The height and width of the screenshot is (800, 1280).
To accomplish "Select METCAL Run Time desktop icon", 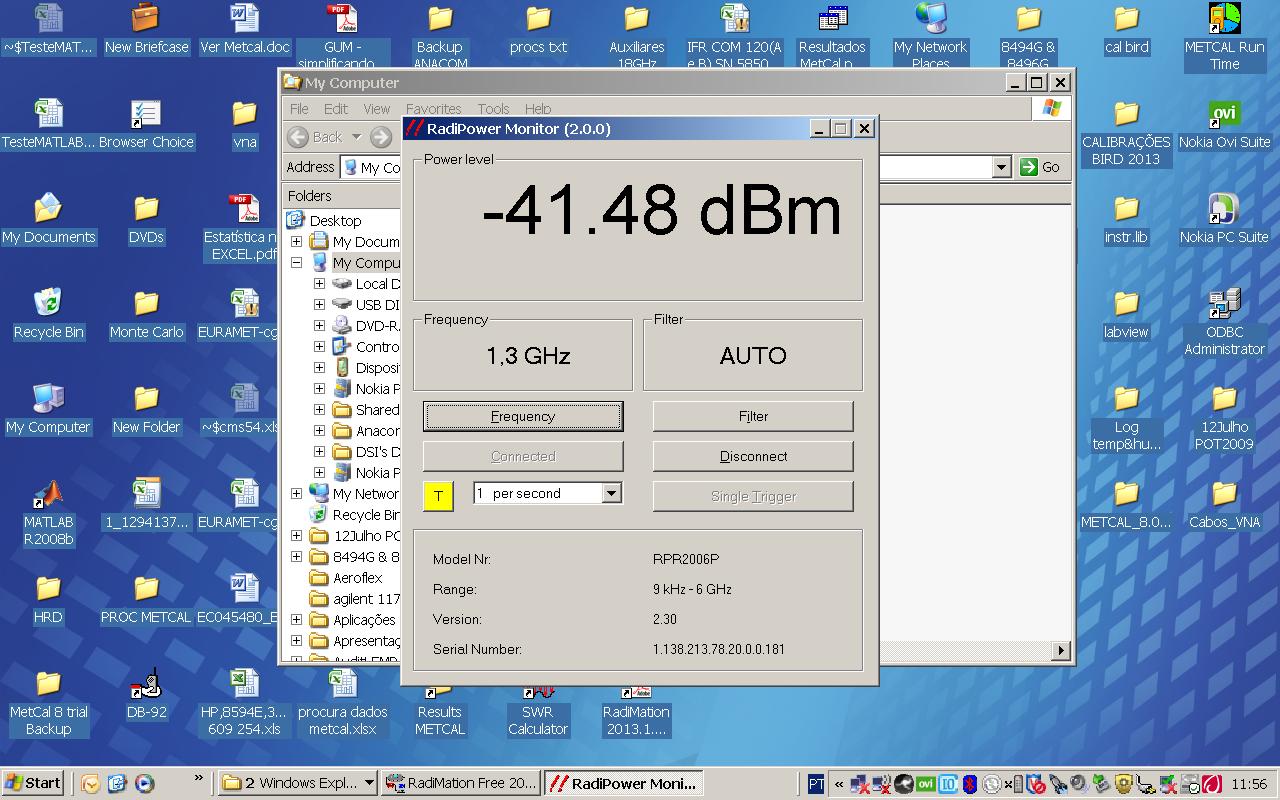I will 1224,35.
